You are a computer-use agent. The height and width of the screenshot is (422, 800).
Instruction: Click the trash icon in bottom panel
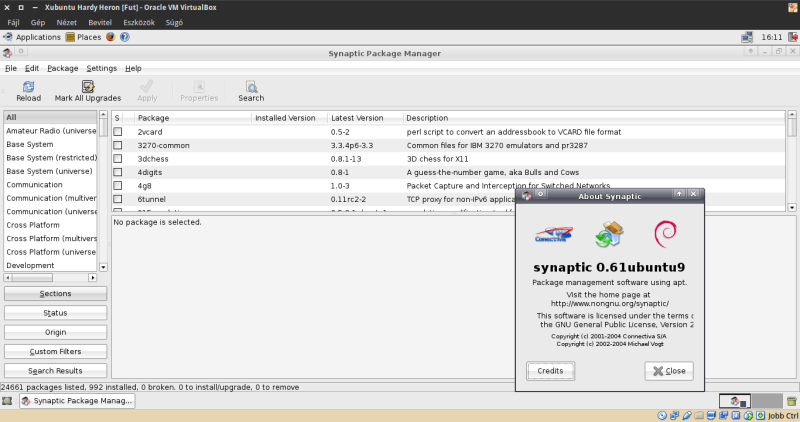point(791,401)
